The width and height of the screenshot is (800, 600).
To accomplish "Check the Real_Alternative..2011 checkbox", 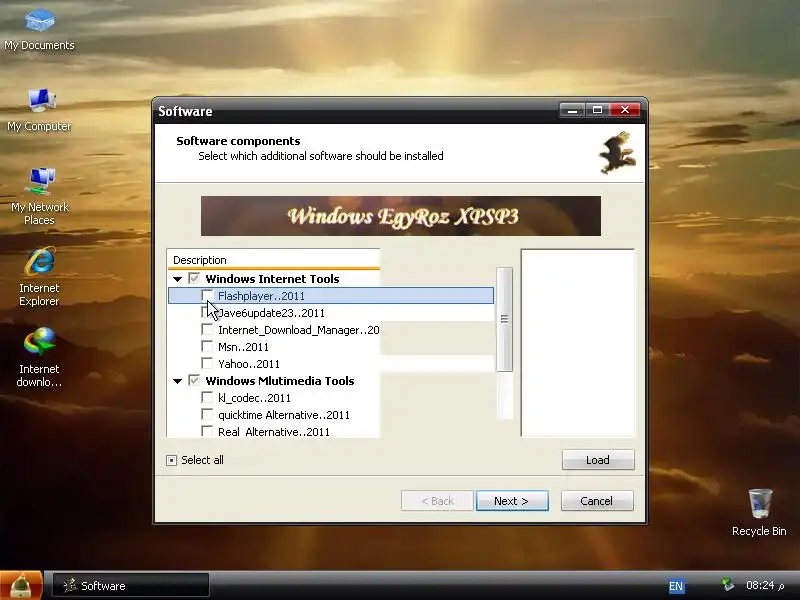I will click(x=207, y=431).
